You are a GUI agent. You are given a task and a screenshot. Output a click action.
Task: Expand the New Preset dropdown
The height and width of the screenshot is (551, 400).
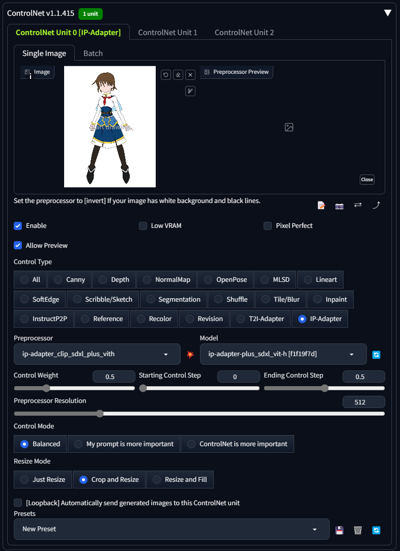point(172,529)
